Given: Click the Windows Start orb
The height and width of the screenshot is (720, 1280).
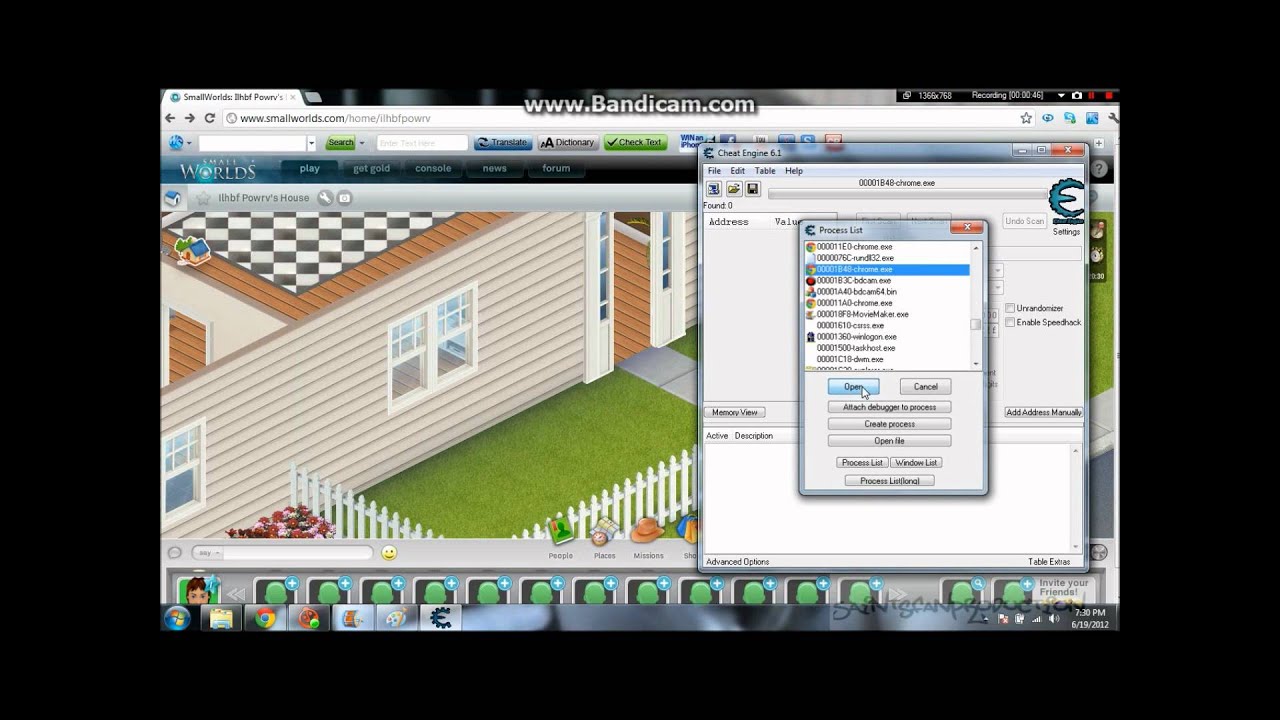Looking at the screenshot, I should 177,619.
